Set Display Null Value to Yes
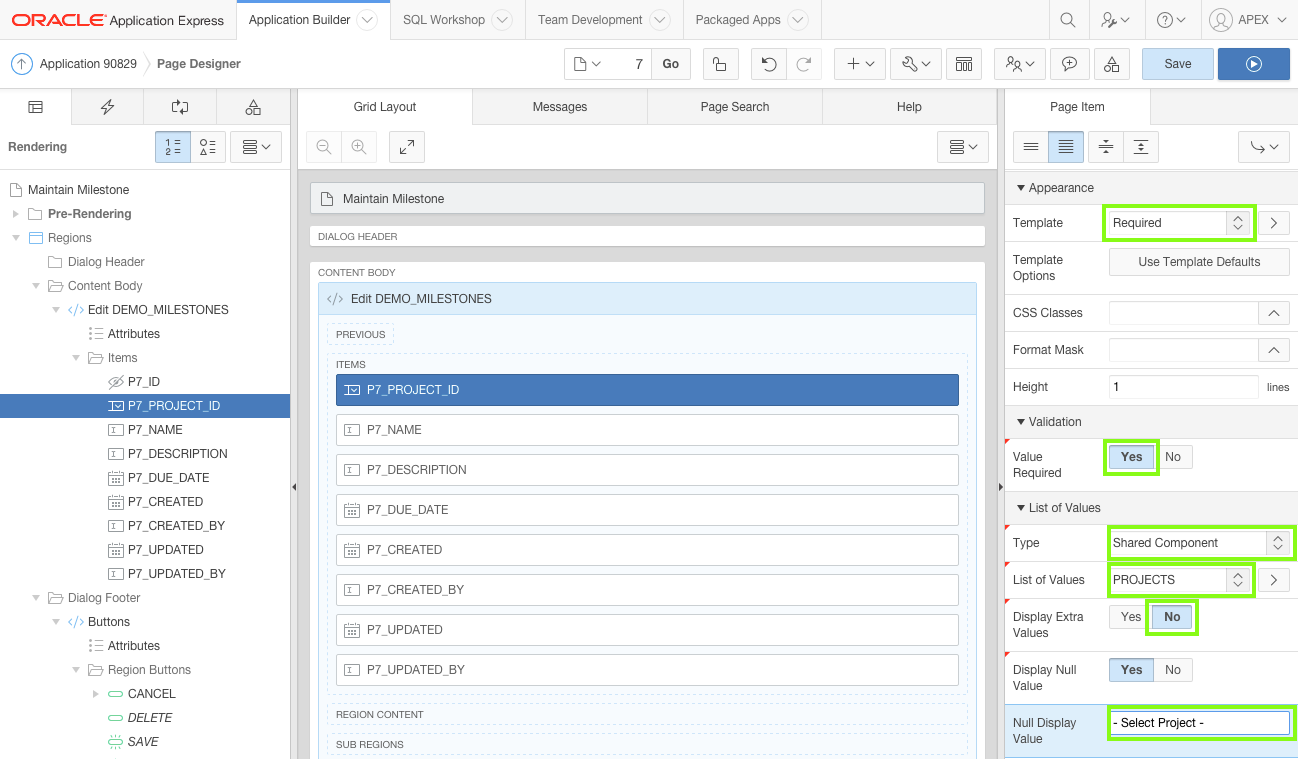1298x759 pixels. tap(1131, 670)
